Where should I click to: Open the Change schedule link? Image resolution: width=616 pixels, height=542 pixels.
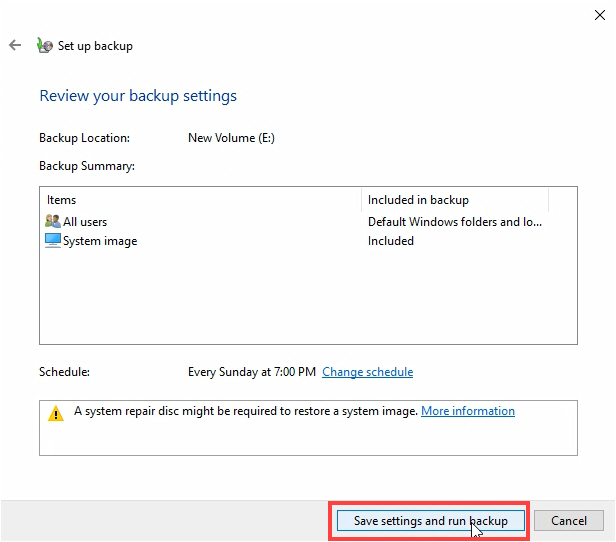[367, 372]
